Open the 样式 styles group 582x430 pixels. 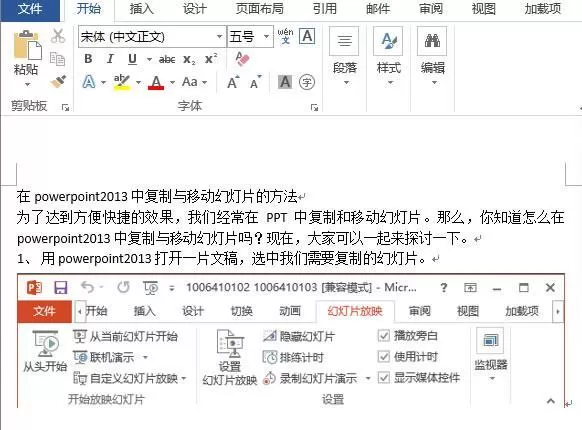point(388,56)
